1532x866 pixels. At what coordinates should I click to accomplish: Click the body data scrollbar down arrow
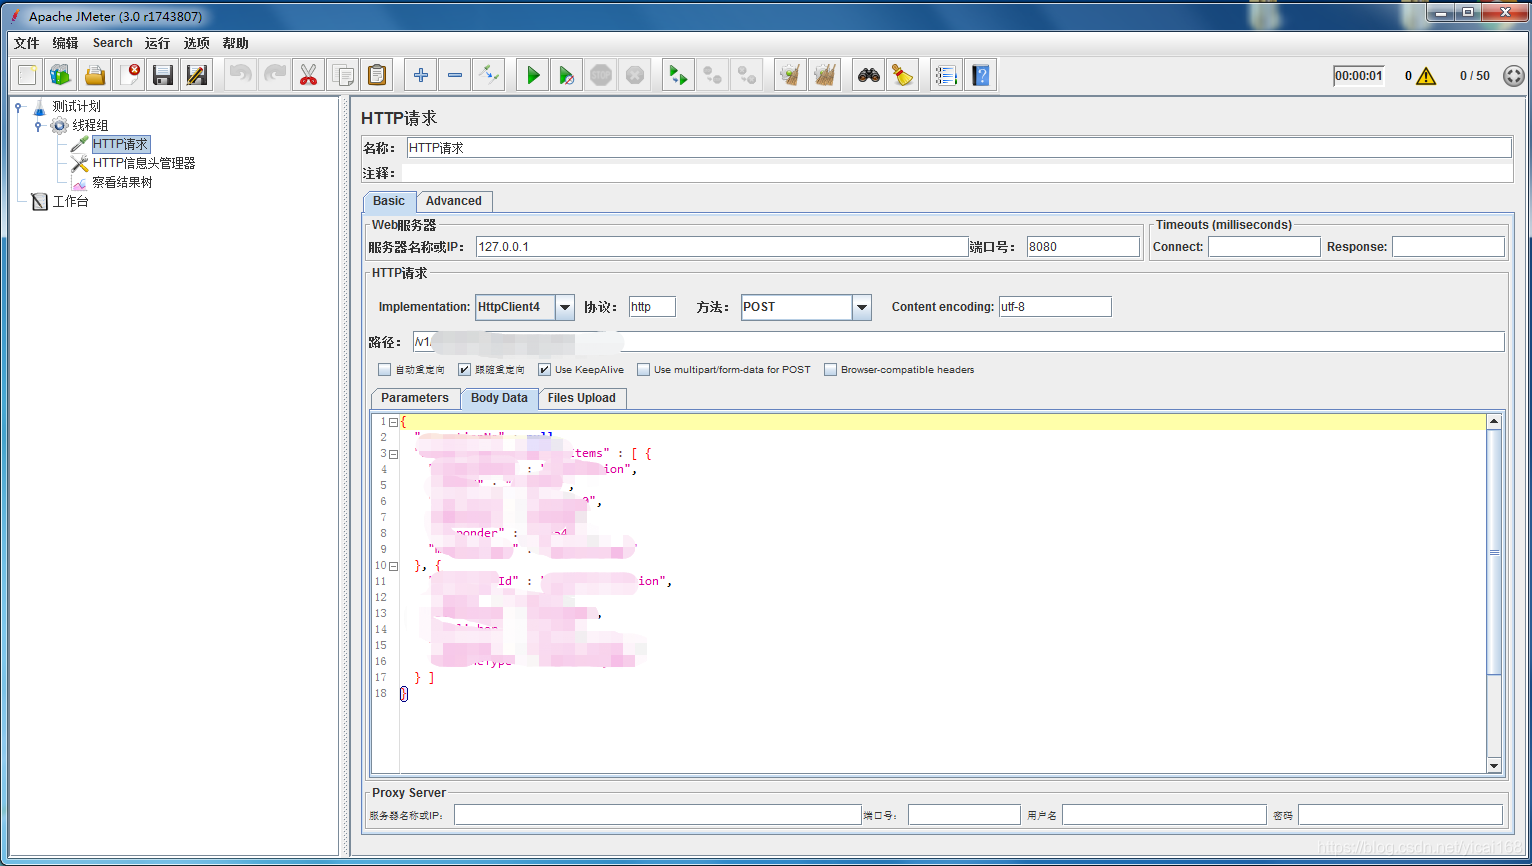click(1494, 766)
